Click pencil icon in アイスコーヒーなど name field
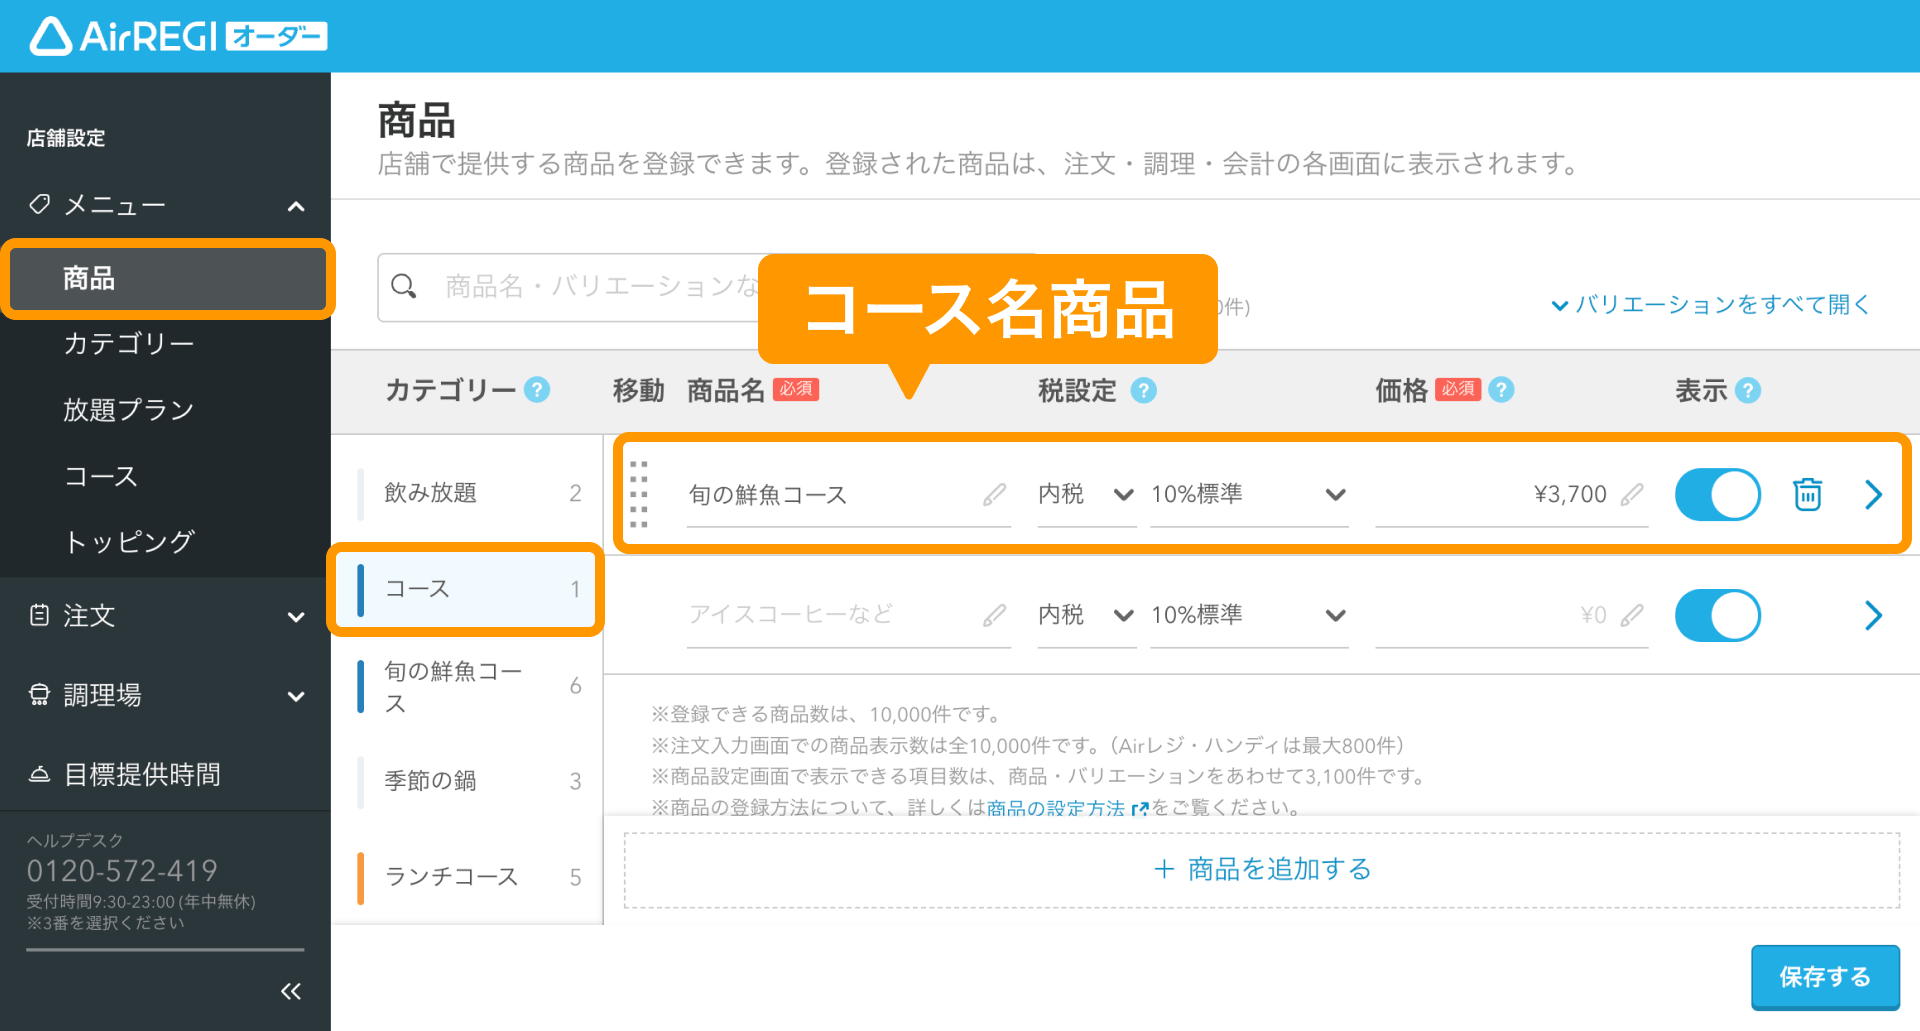The width and height of the screenshot is (1920, 1031). pos(994,615)
